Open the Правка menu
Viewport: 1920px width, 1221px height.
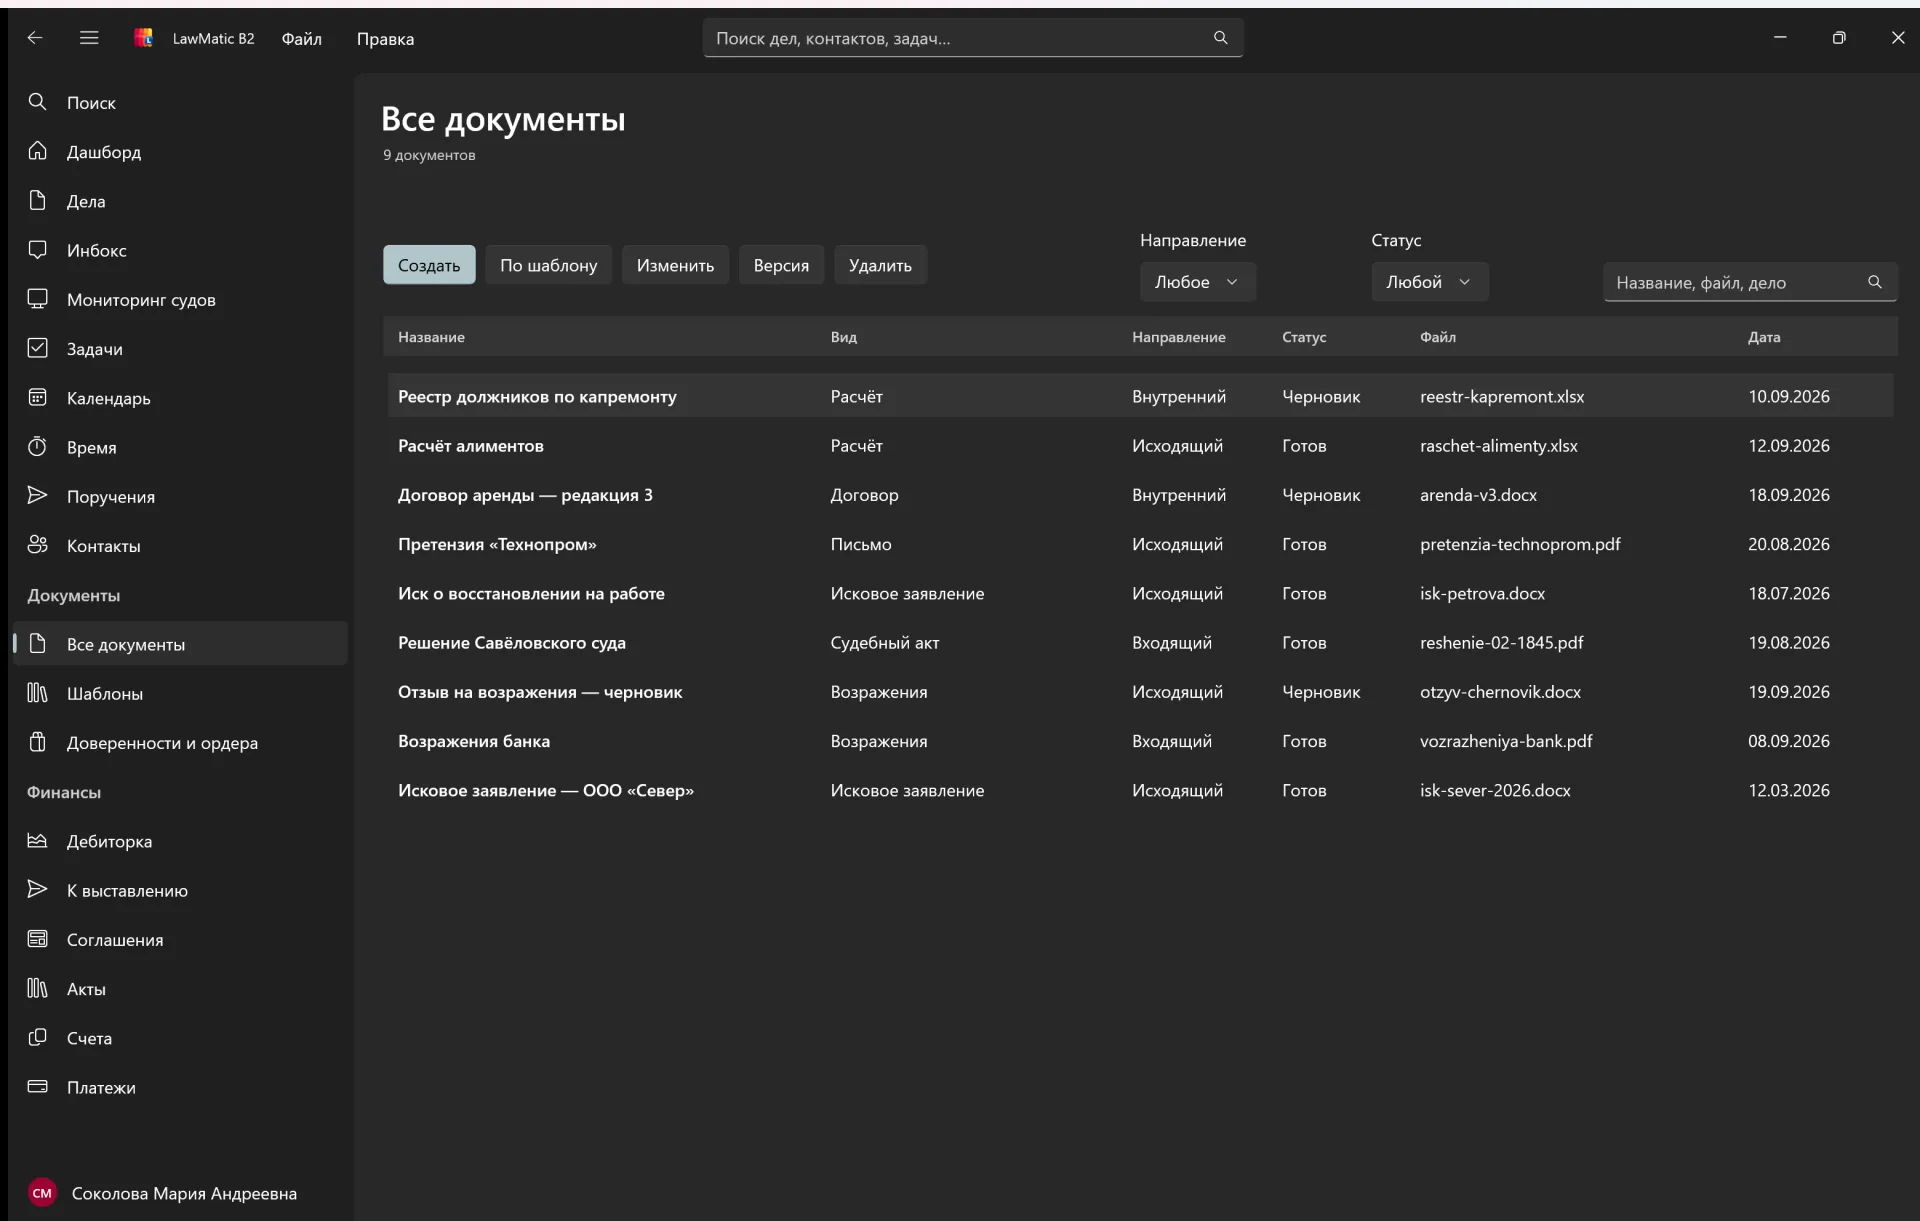coord(385,38)
